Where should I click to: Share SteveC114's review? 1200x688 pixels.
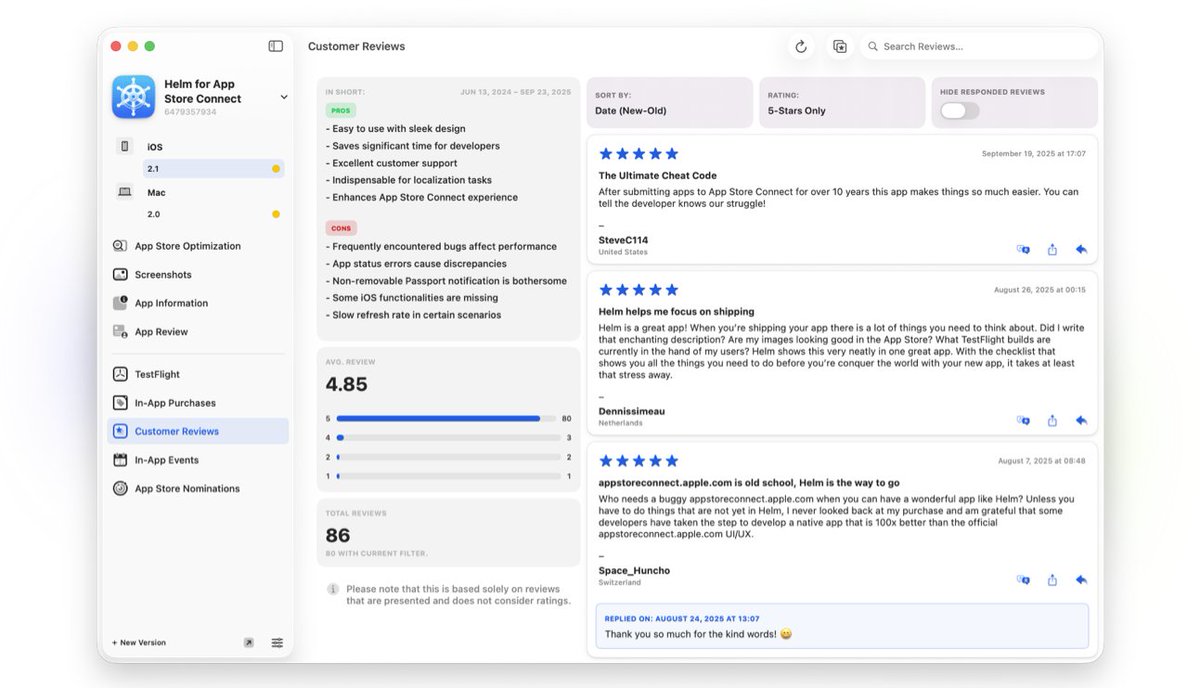[x=1052, y=249]
